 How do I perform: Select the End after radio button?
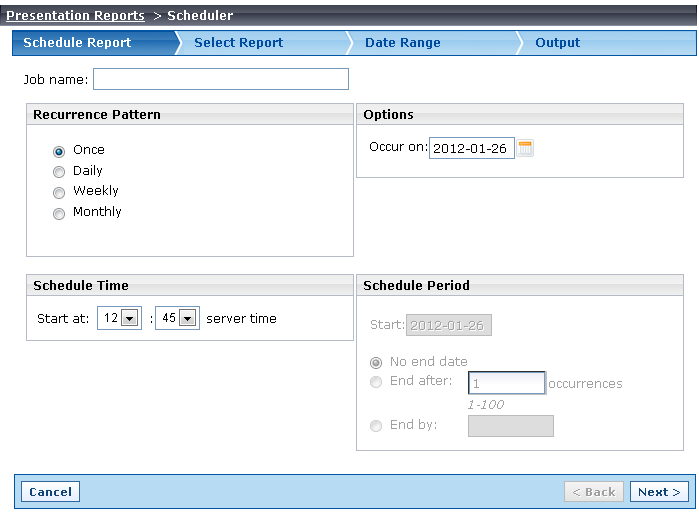point(376,382)
